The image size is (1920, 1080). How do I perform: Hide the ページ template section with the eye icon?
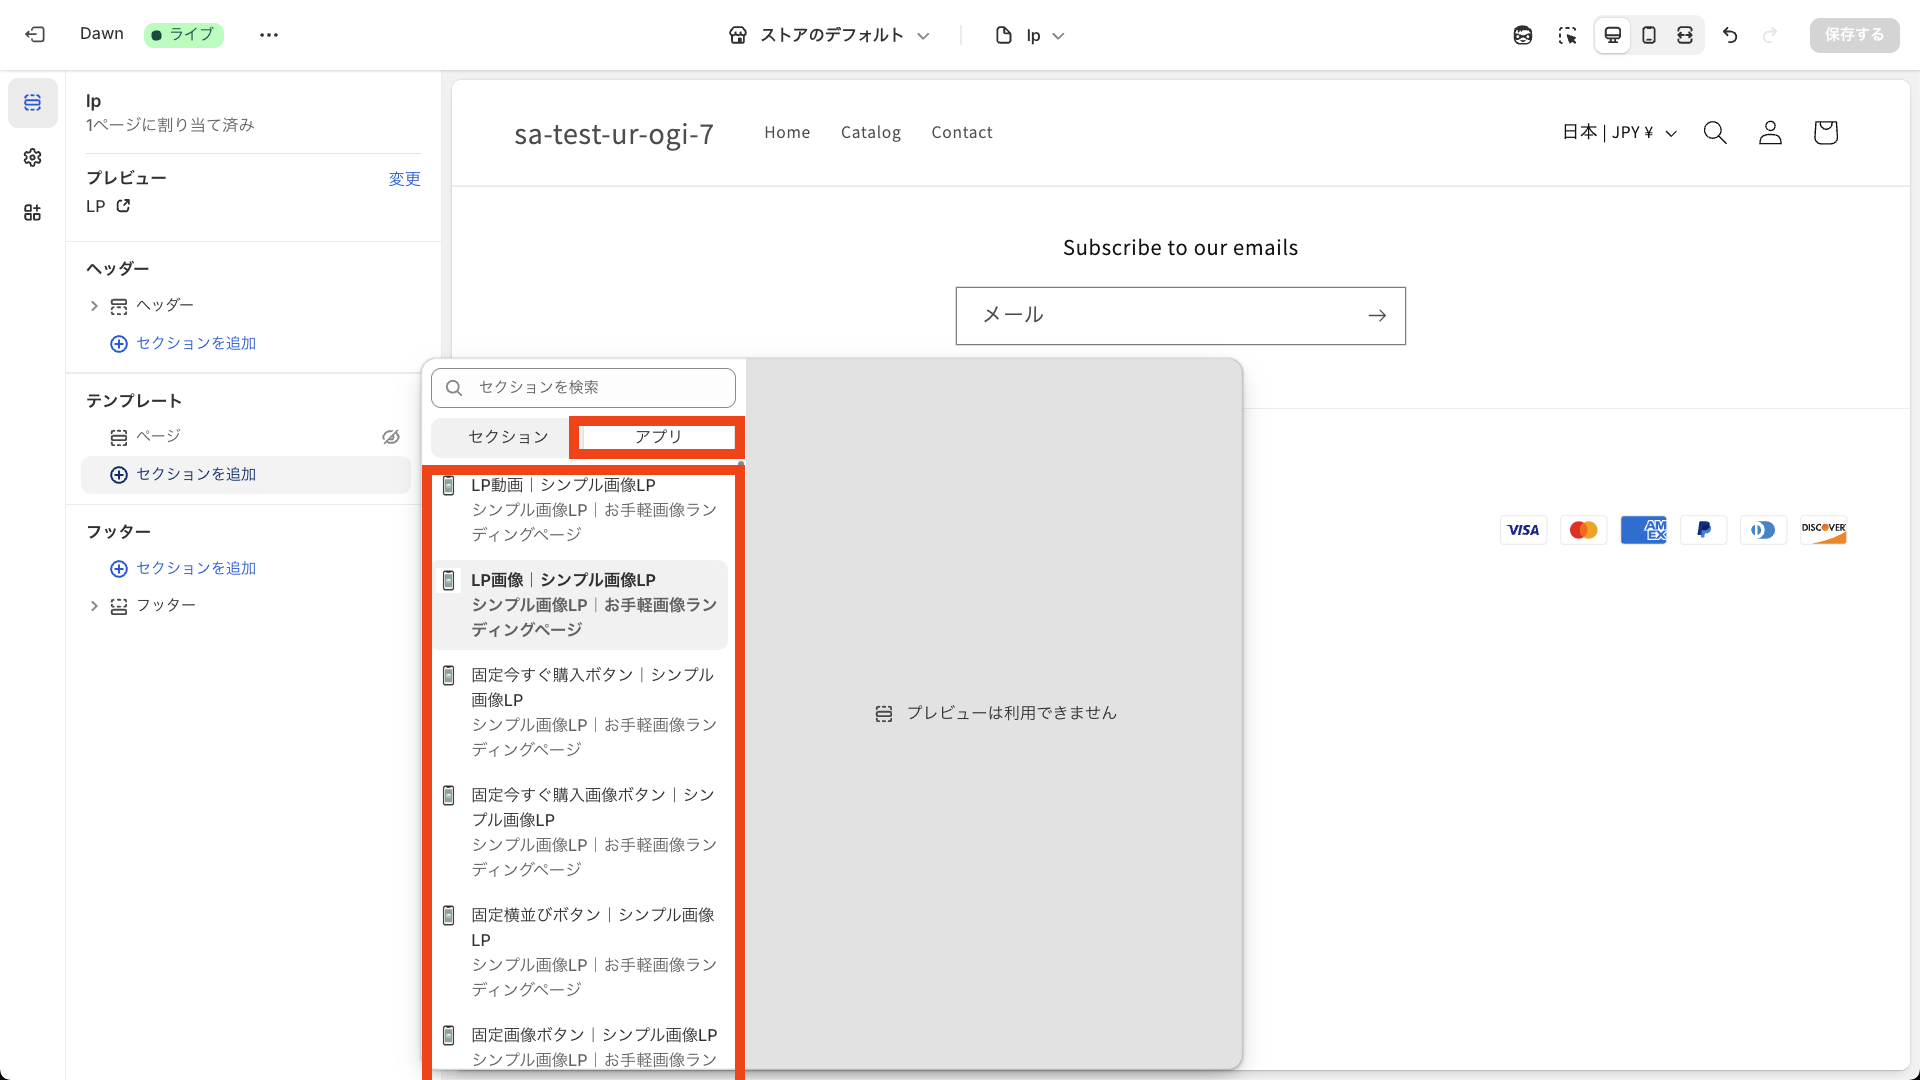pyautogui.click(x=390, y=437)
